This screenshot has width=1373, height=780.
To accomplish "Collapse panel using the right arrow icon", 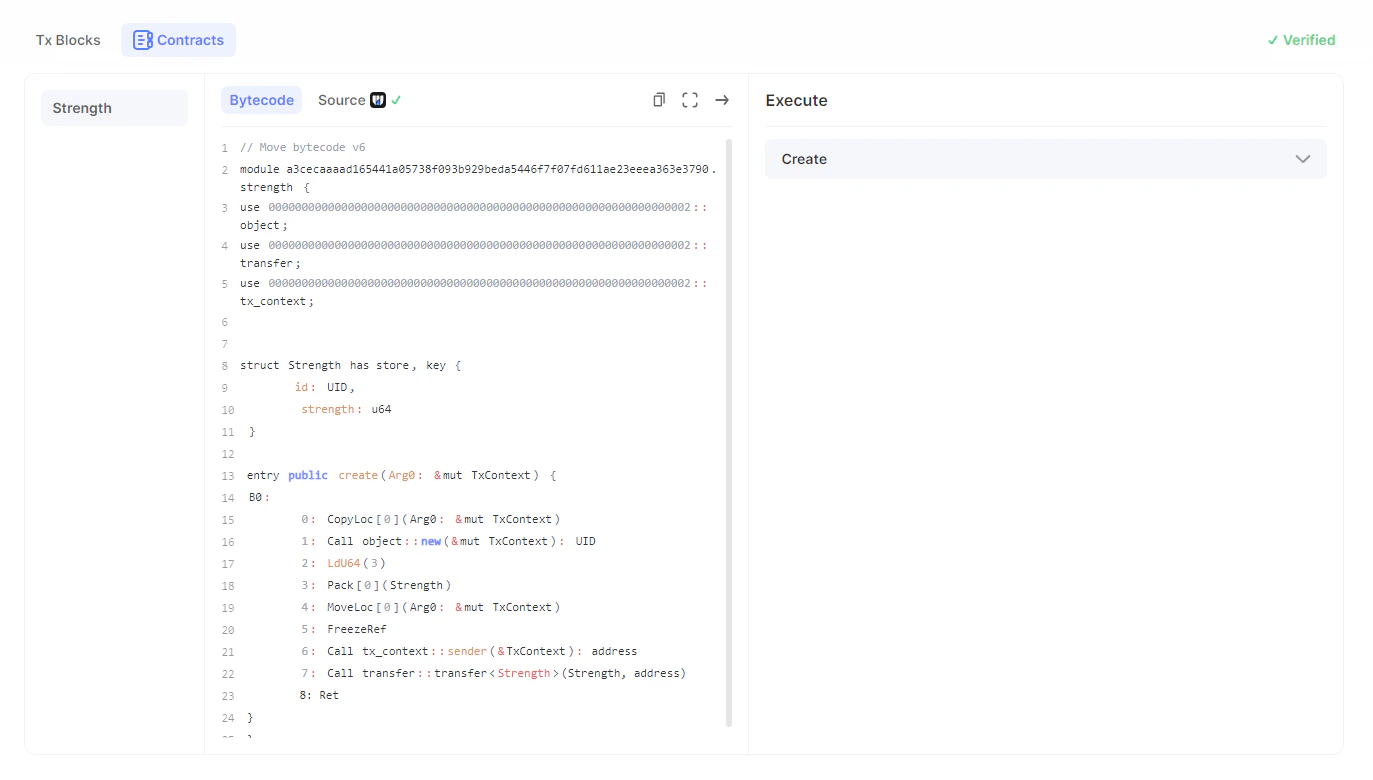I will pyautogui.click(x=722, y=100).
